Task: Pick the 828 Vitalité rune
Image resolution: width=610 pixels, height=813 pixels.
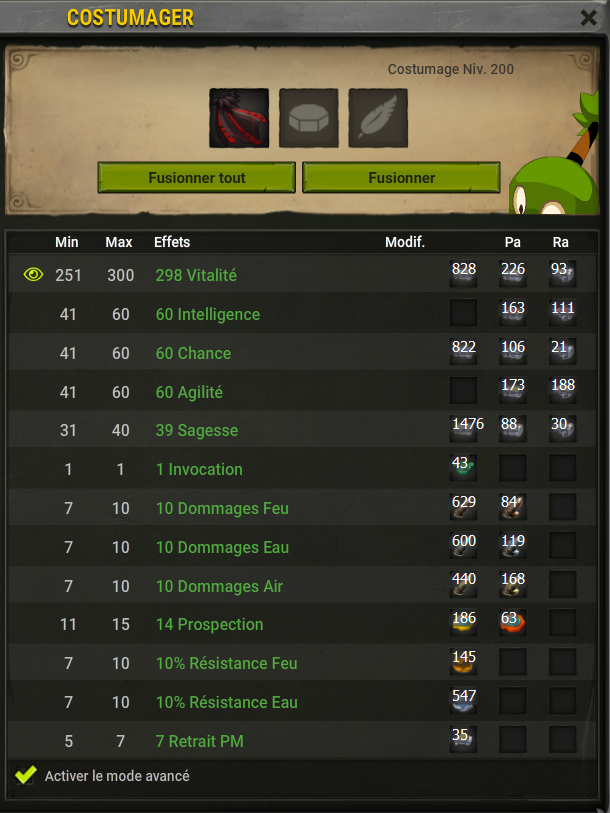Action: coord(463,274)
